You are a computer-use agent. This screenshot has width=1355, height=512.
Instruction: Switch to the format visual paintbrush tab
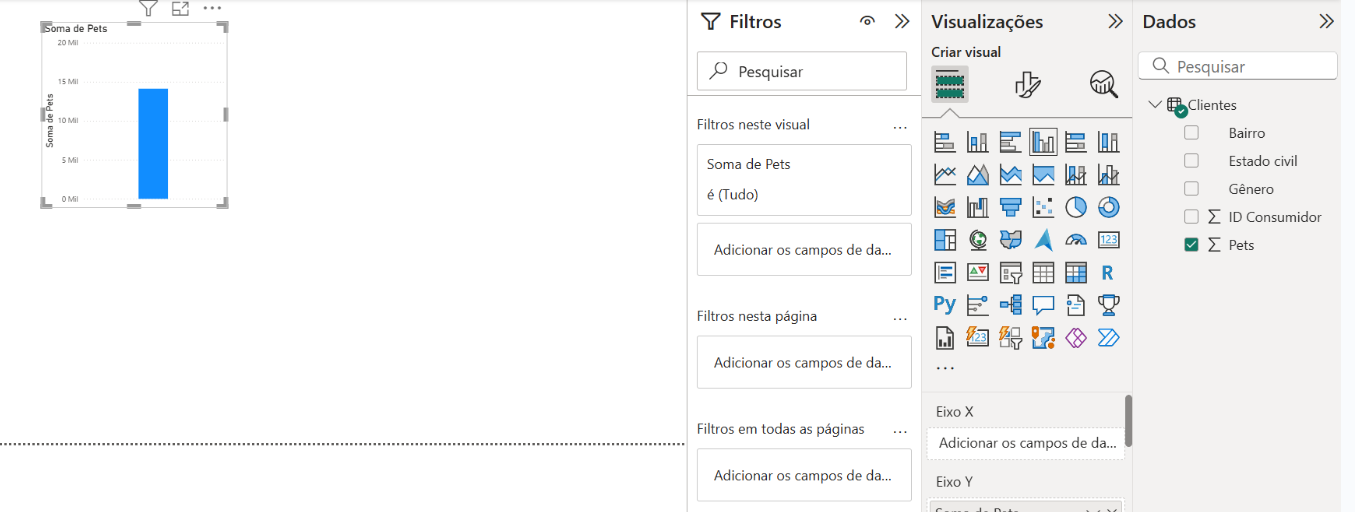pos(1027,84)
